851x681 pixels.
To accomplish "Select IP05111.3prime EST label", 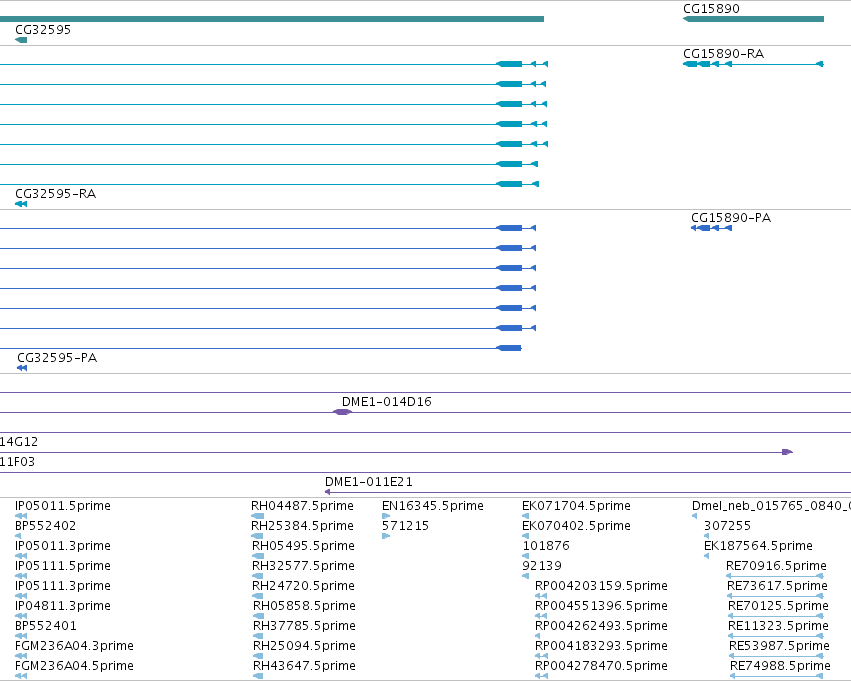I will [x=63, y=586].
